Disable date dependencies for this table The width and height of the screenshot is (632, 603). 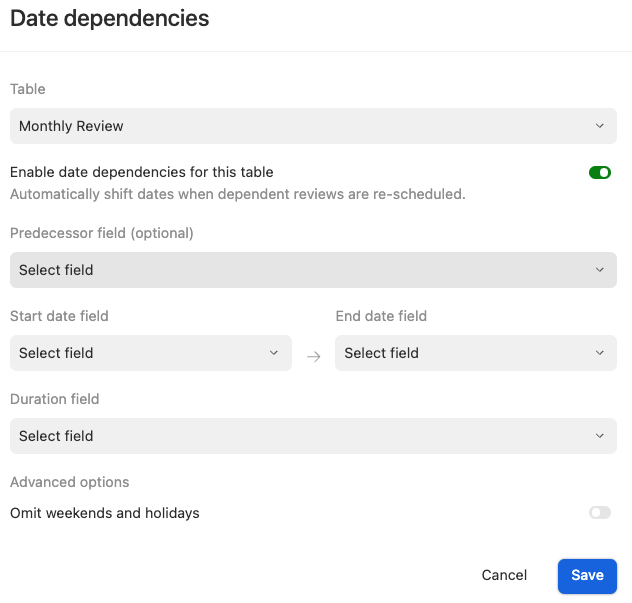599,173
